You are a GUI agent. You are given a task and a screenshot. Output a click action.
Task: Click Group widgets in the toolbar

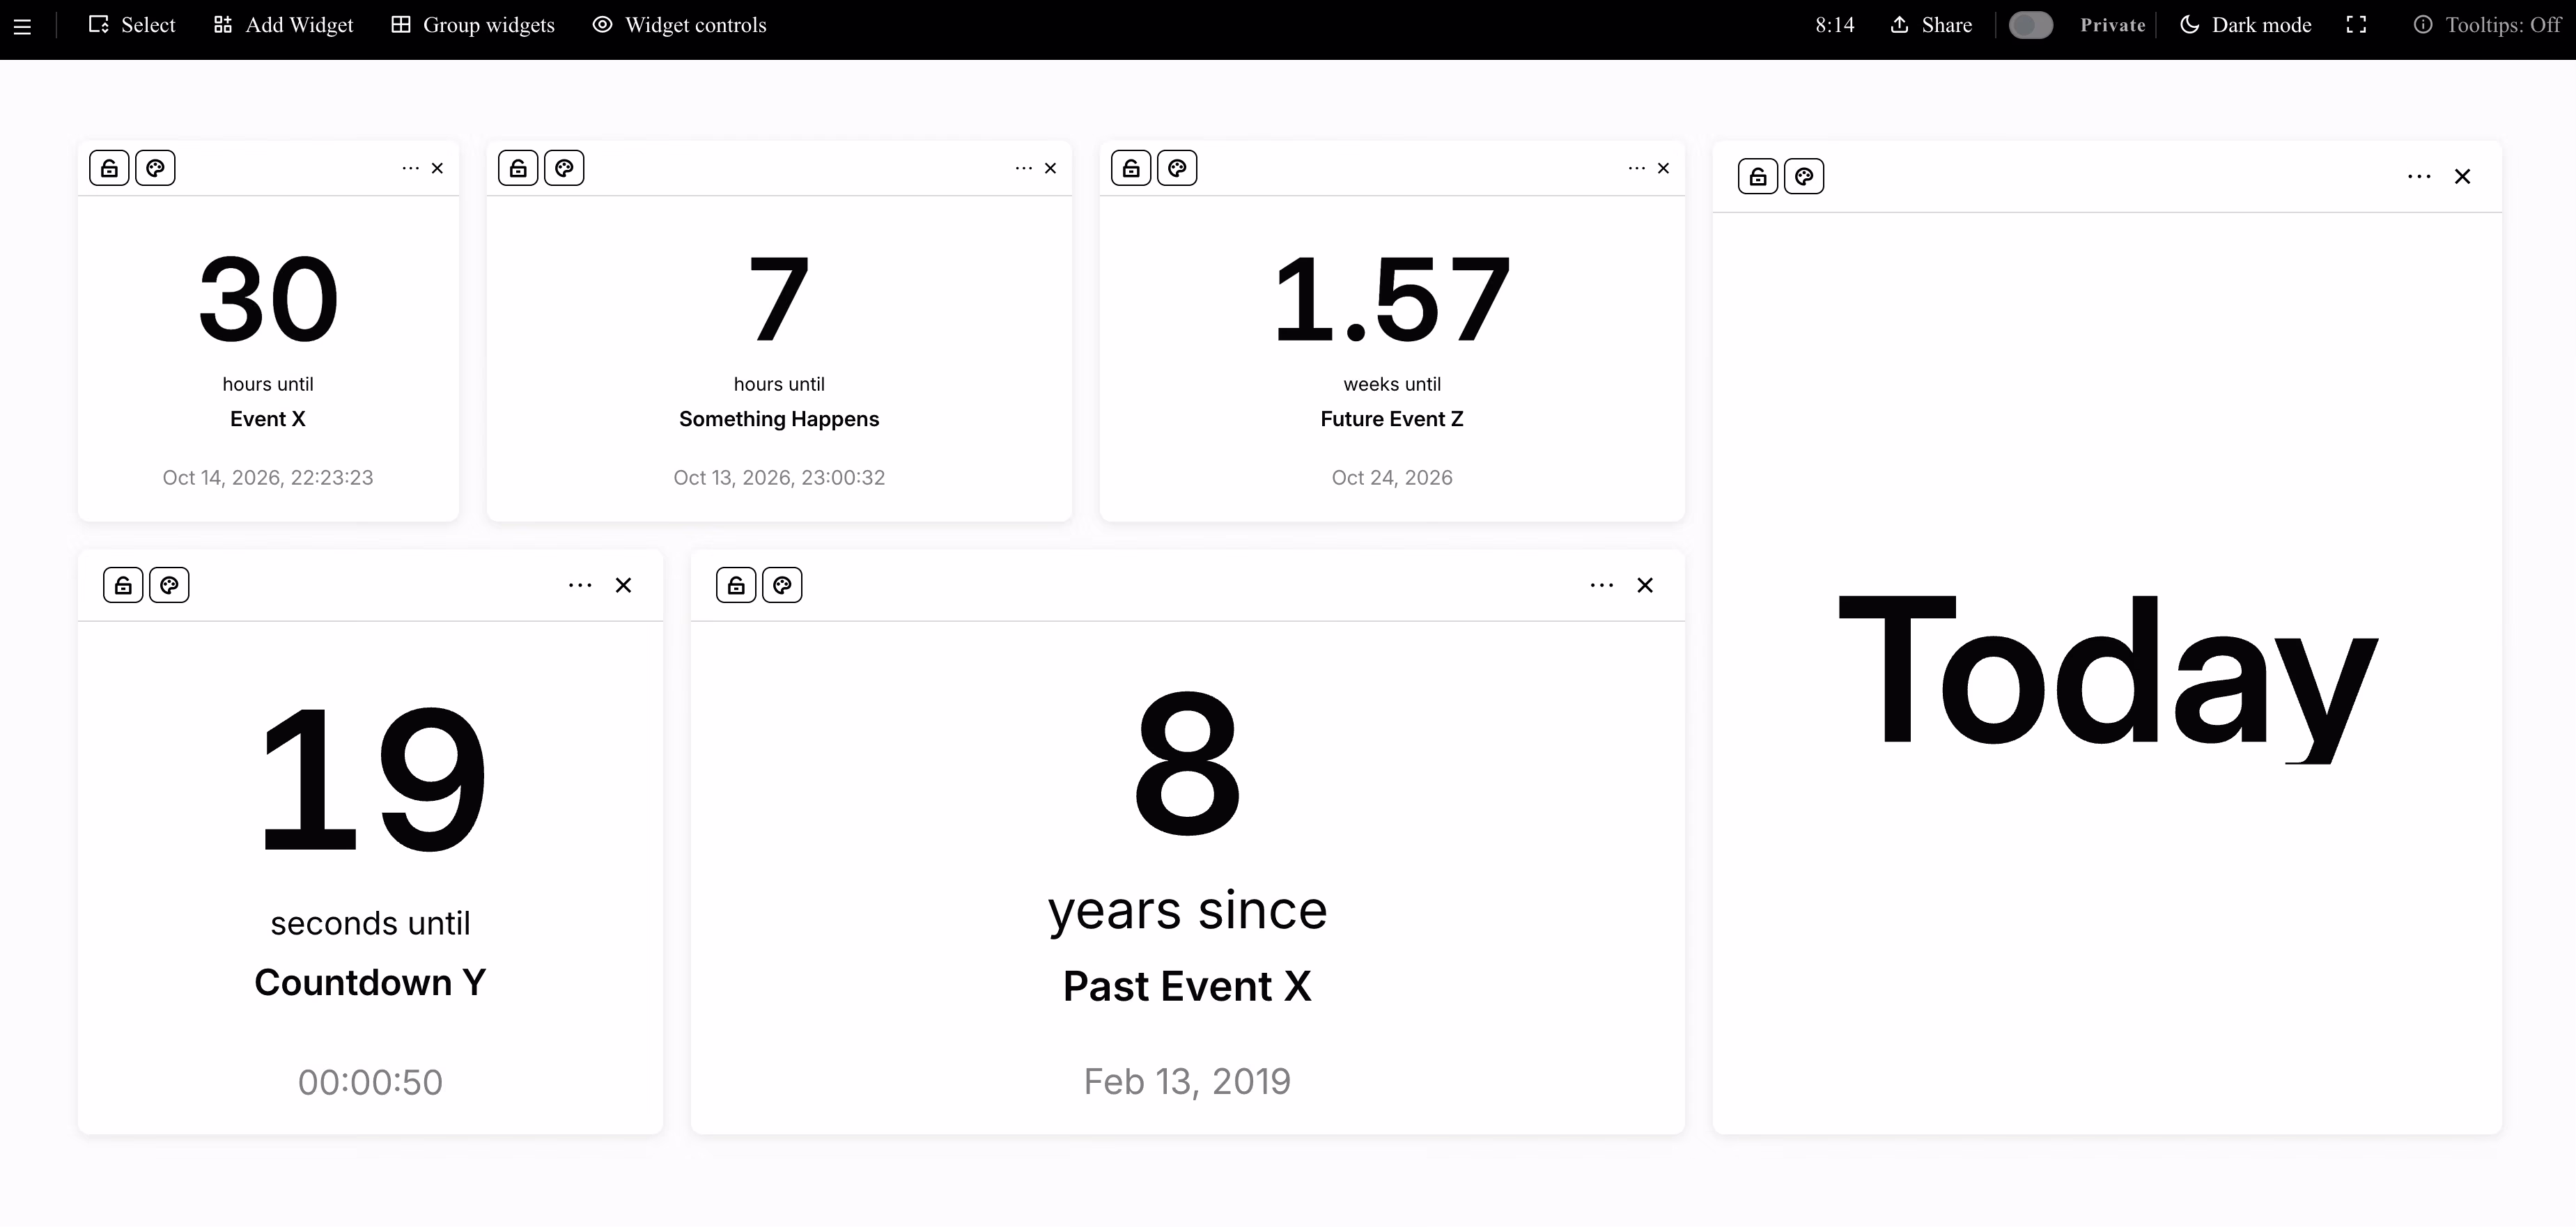pos(473,25)
